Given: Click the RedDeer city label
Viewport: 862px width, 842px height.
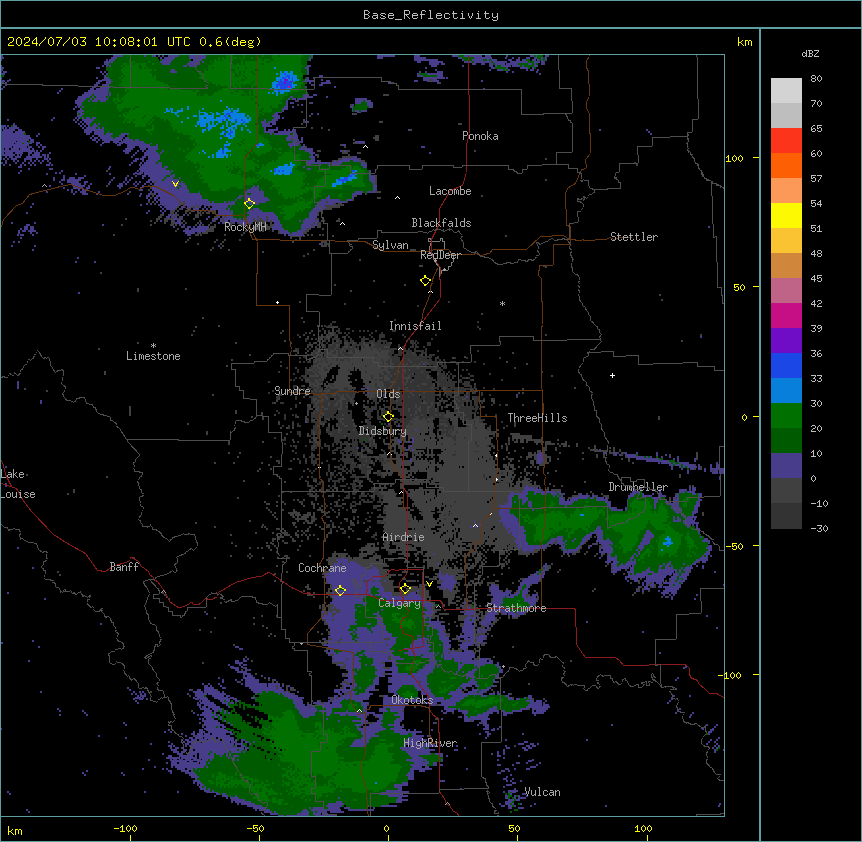Looking at the screenshot, I should 440,255.
